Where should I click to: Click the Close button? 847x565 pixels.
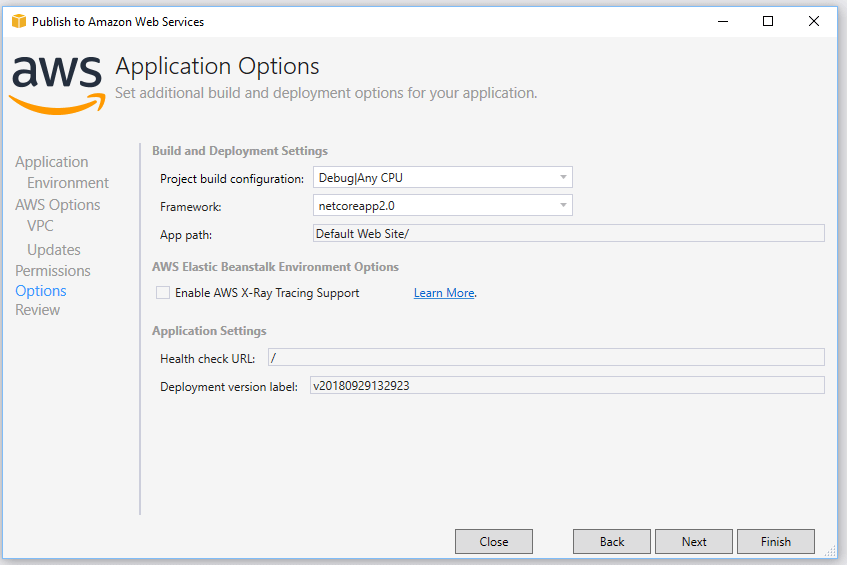494,541
